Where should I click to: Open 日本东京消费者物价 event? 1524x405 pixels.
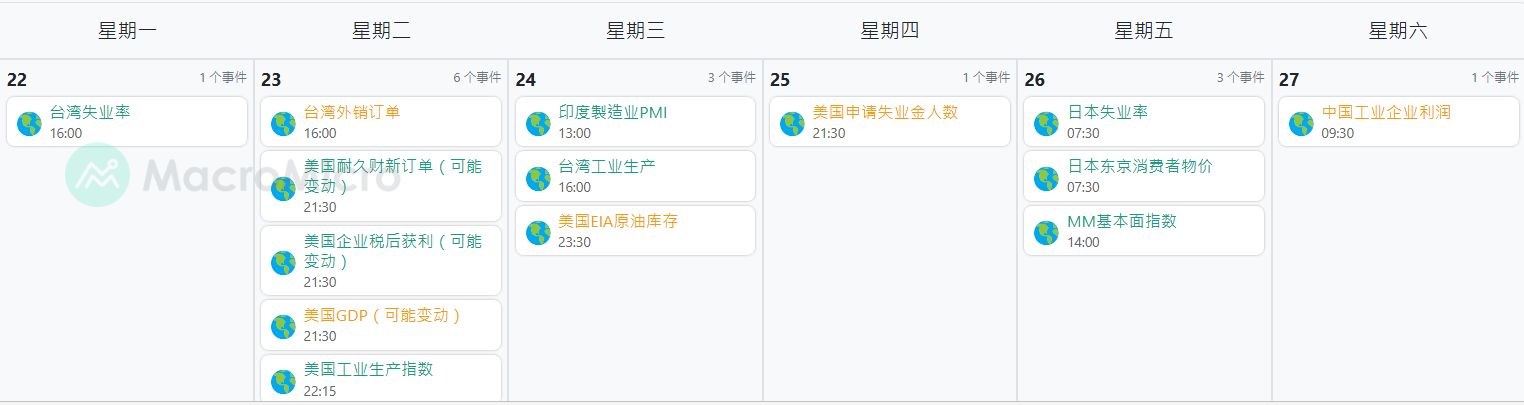1139,166
